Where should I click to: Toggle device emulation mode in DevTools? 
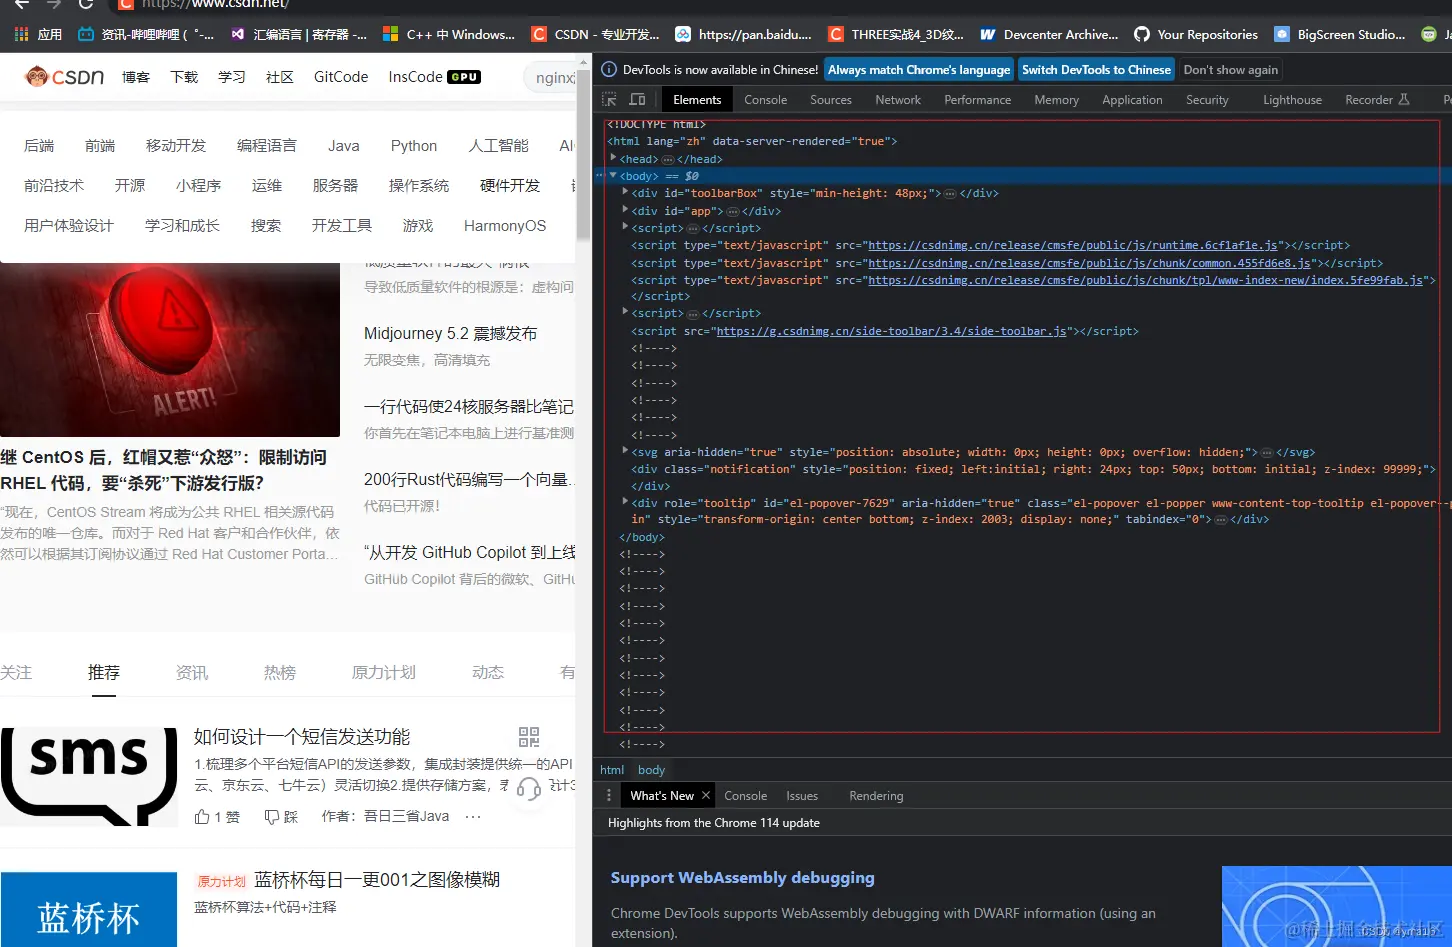pyautogui.click(x=637, y=99)
